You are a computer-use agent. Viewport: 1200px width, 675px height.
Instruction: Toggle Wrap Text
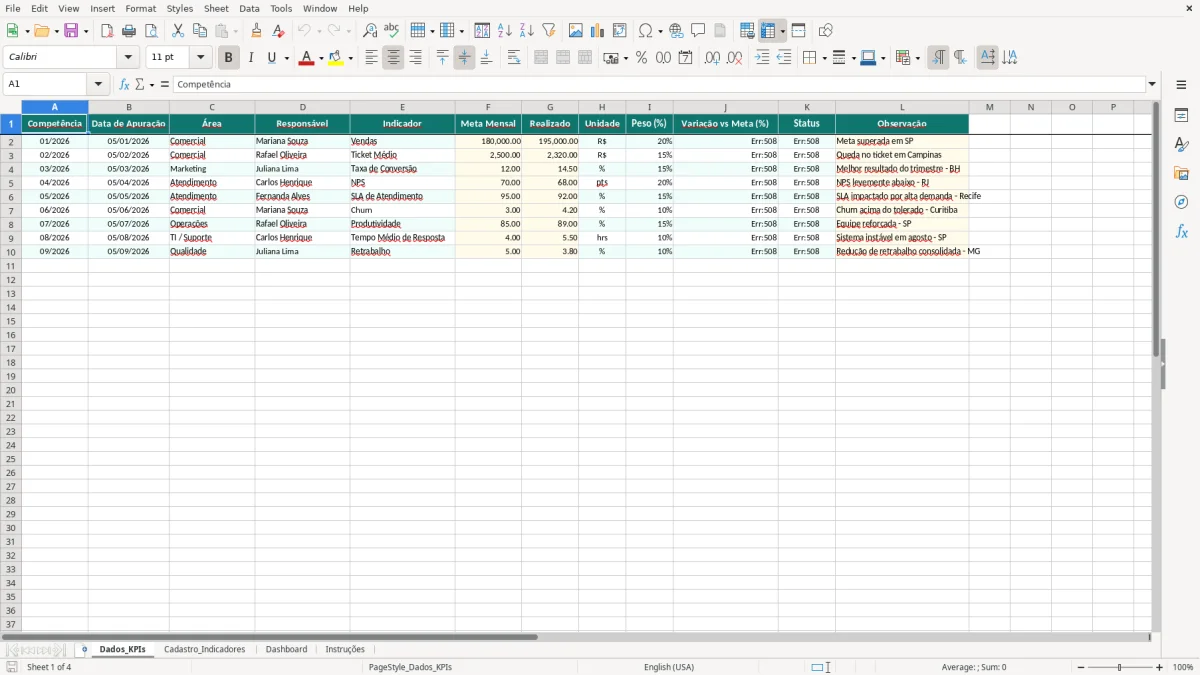(514, 58)
